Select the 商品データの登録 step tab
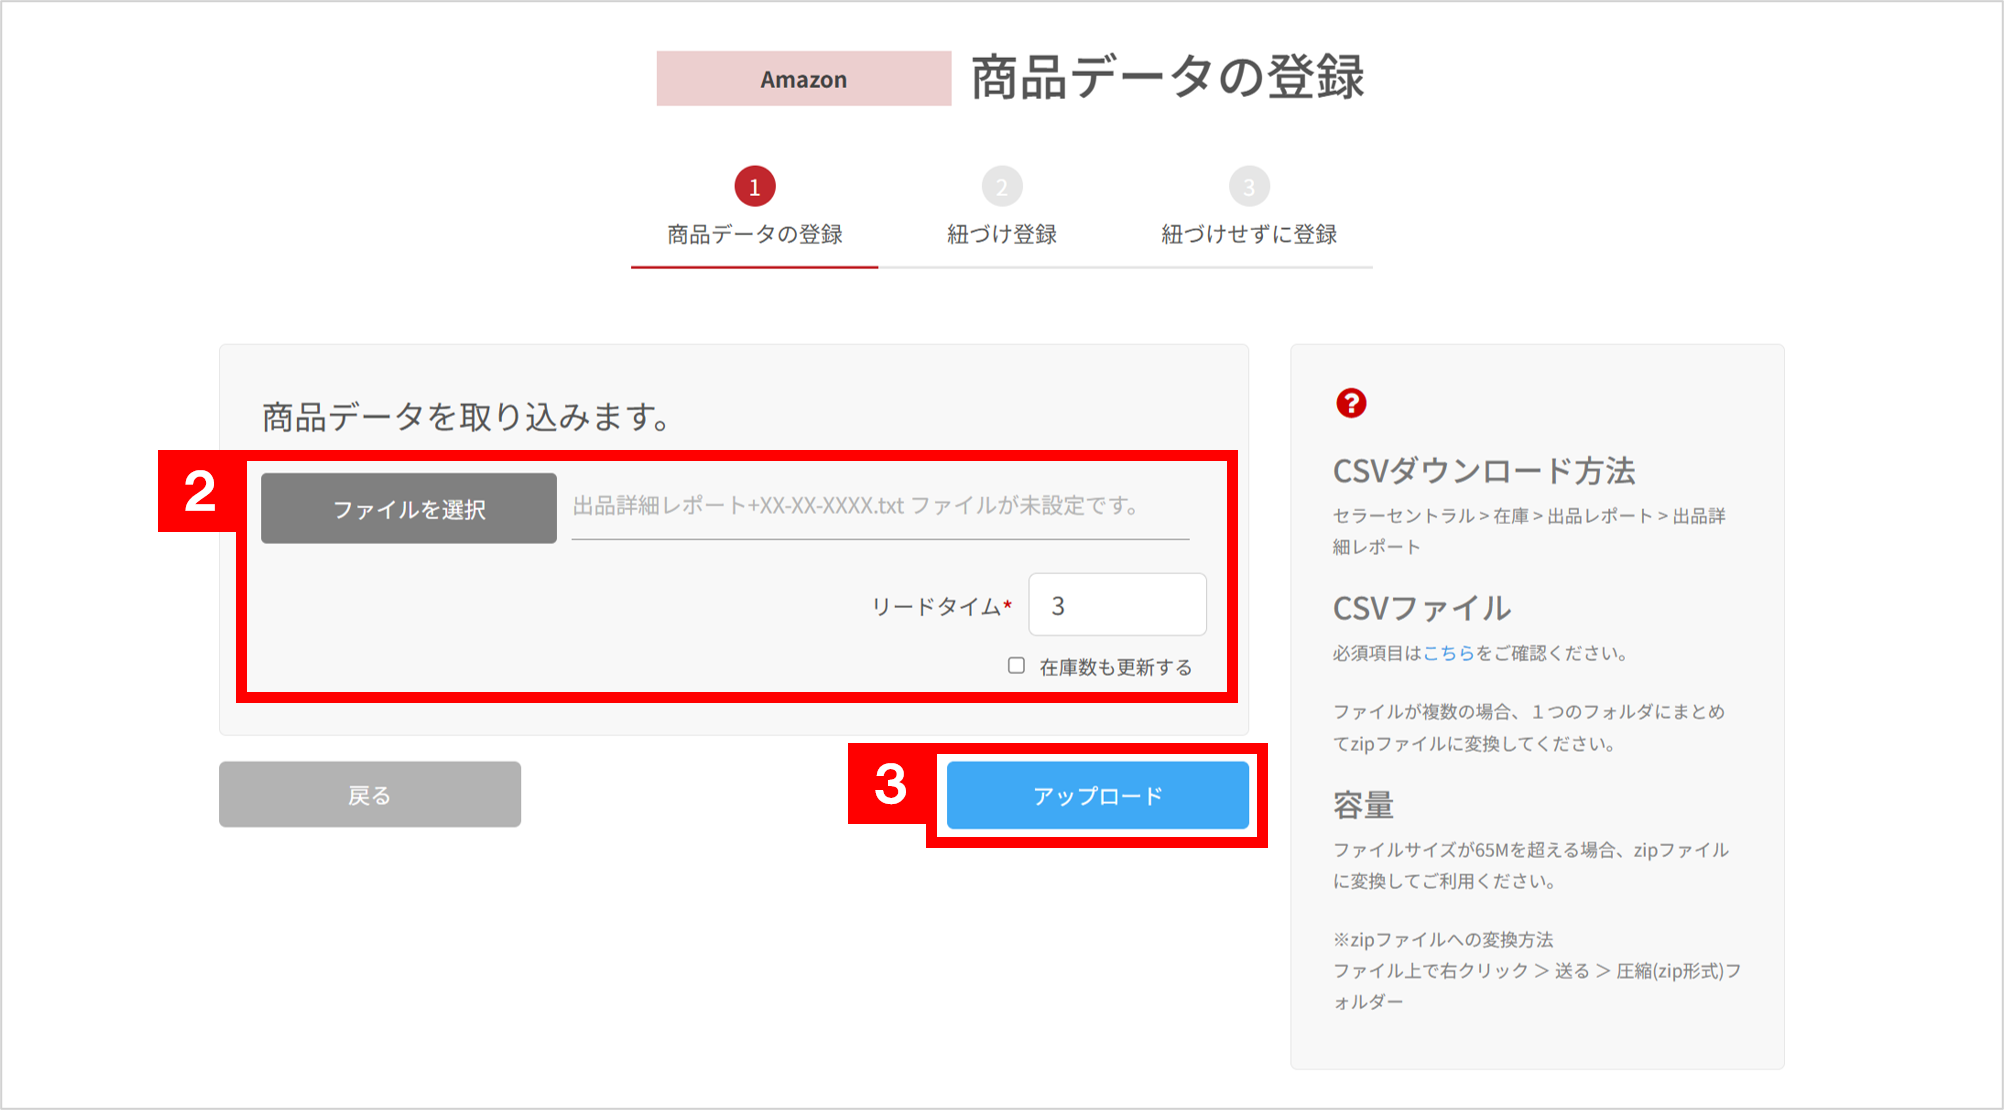 click(x=754, y=234)
